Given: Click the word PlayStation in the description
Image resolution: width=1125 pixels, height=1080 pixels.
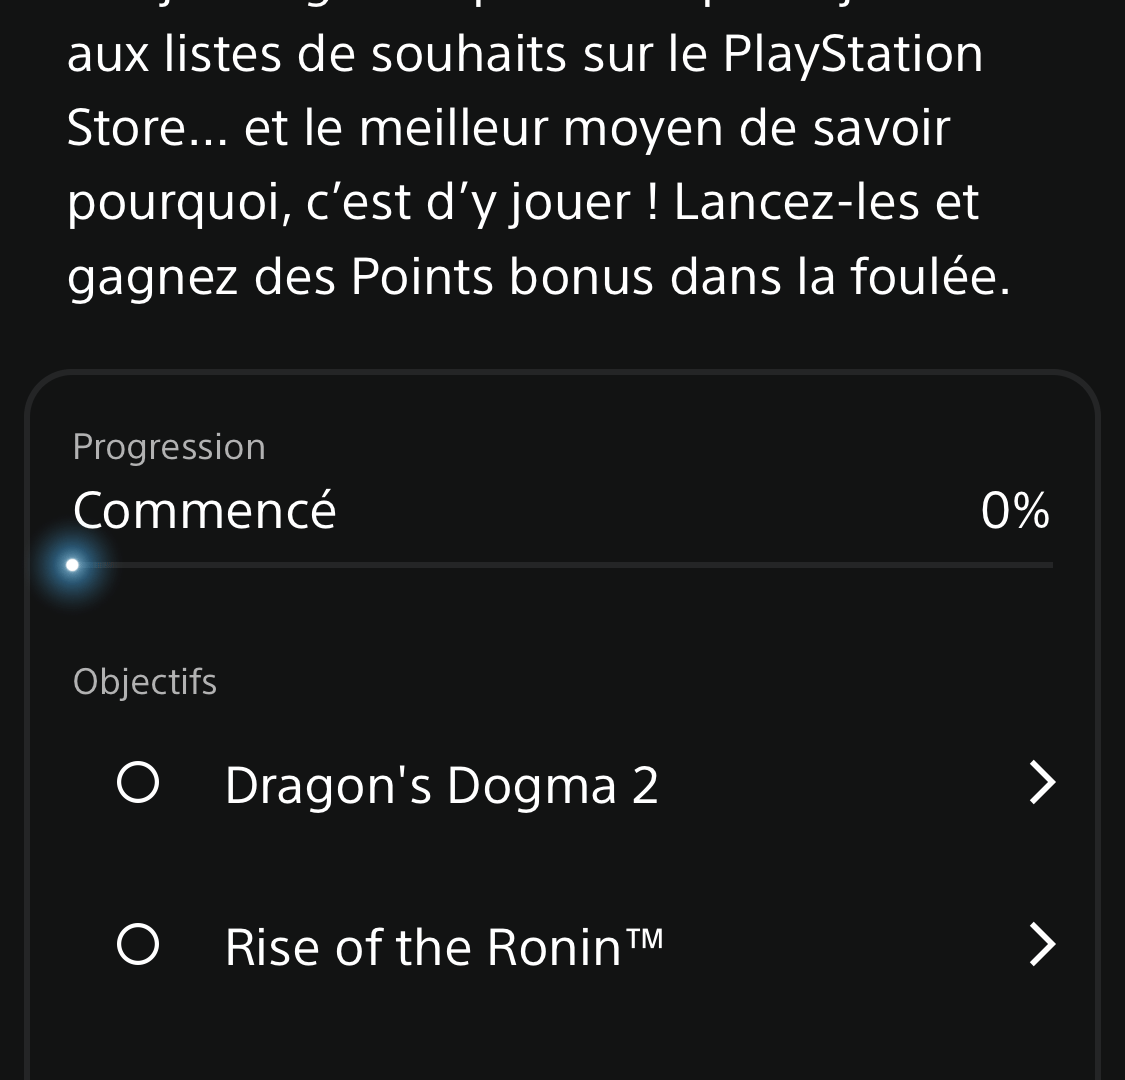Looking at the screenshot, I should tap(852, 55).
